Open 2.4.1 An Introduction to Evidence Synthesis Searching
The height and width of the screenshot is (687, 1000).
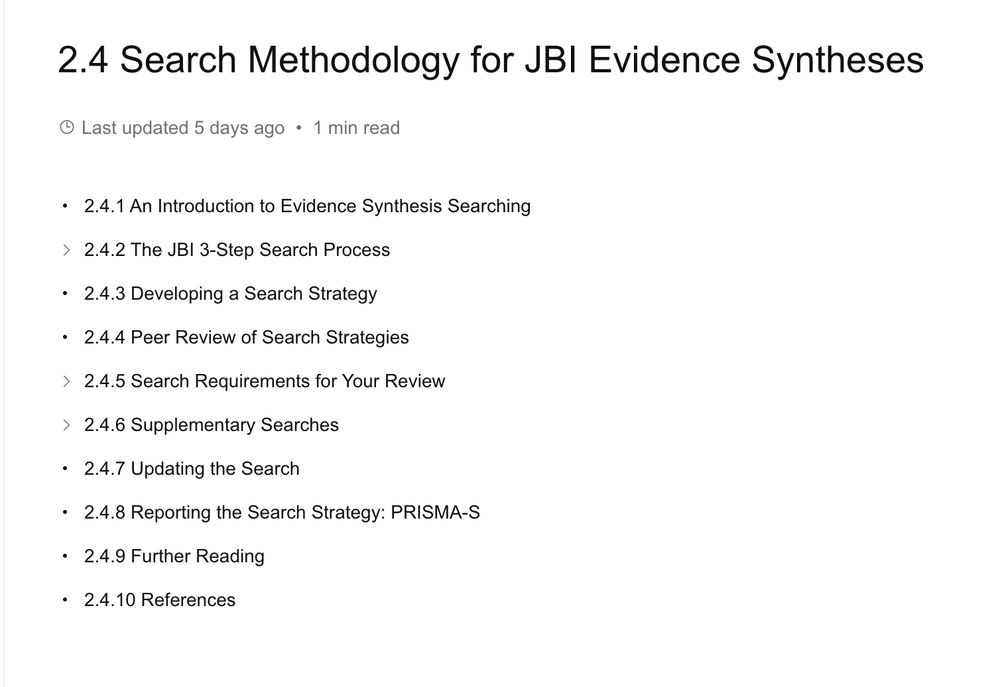[x=307, y=206]
